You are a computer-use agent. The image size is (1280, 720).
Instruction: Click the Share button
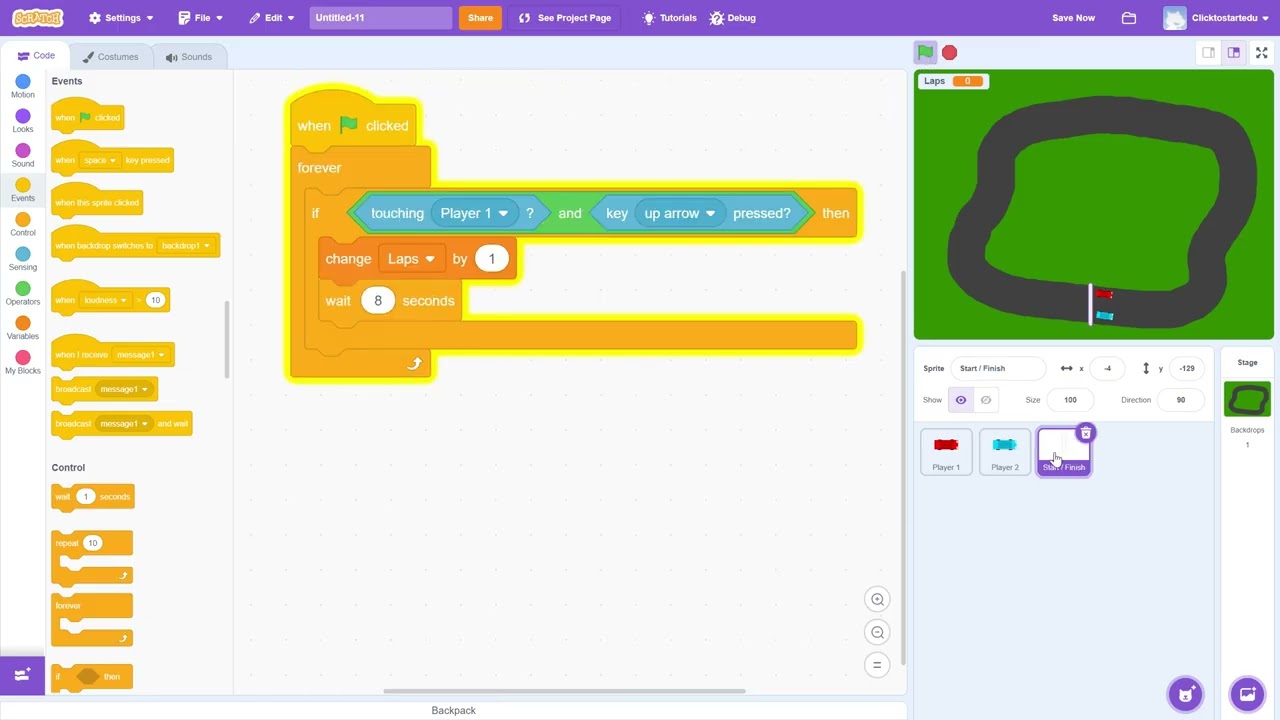(x=480, y=18)
